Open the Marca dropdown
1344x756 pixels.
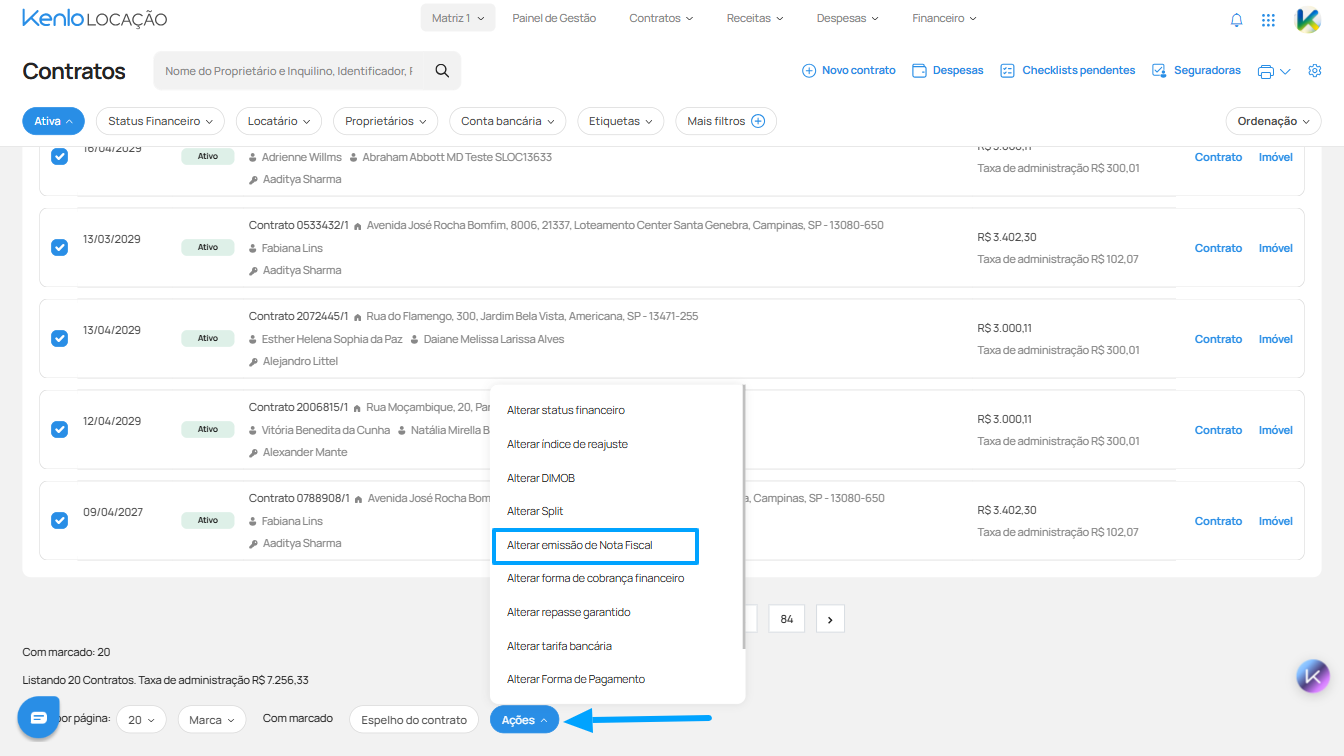[212, 720]
